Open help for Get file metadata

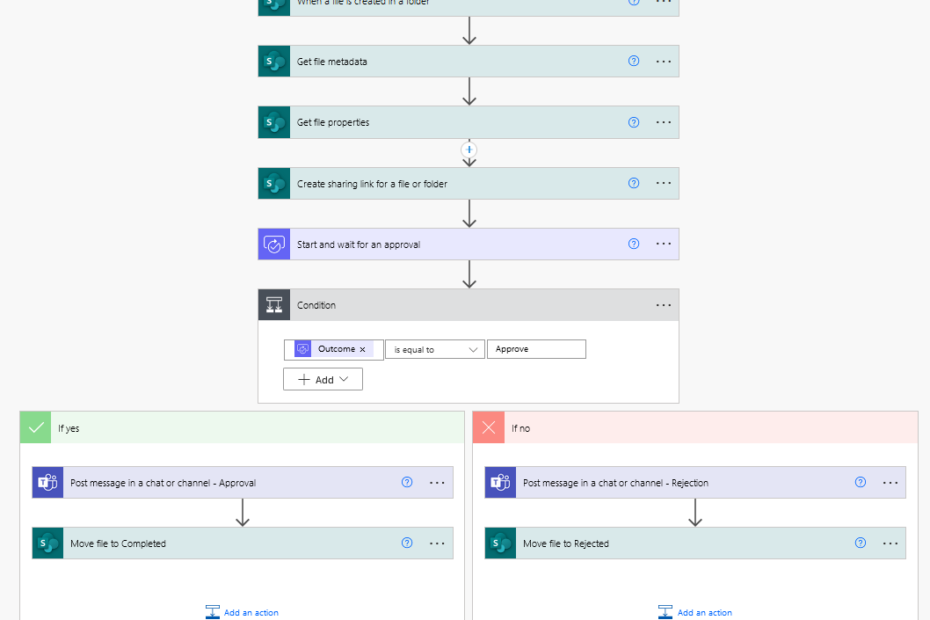point(633,61)
